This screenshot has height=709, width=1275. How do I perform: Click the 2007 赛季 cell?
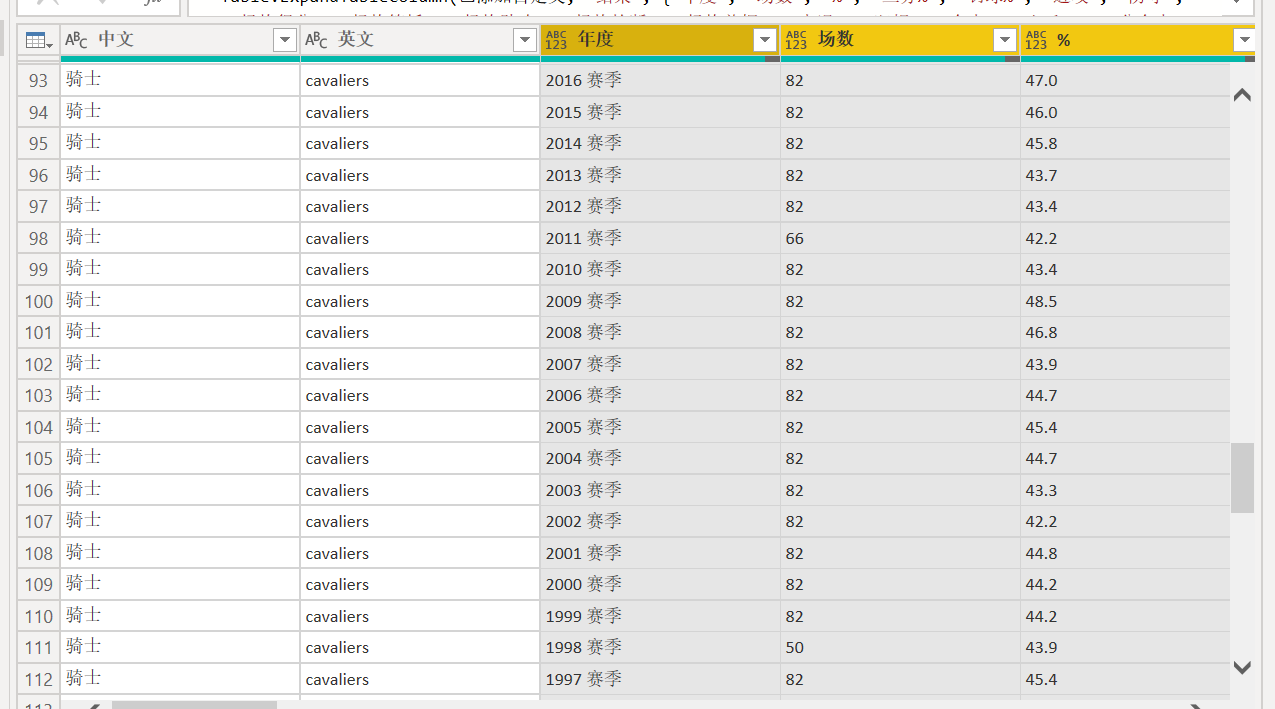tap(660, 365)
